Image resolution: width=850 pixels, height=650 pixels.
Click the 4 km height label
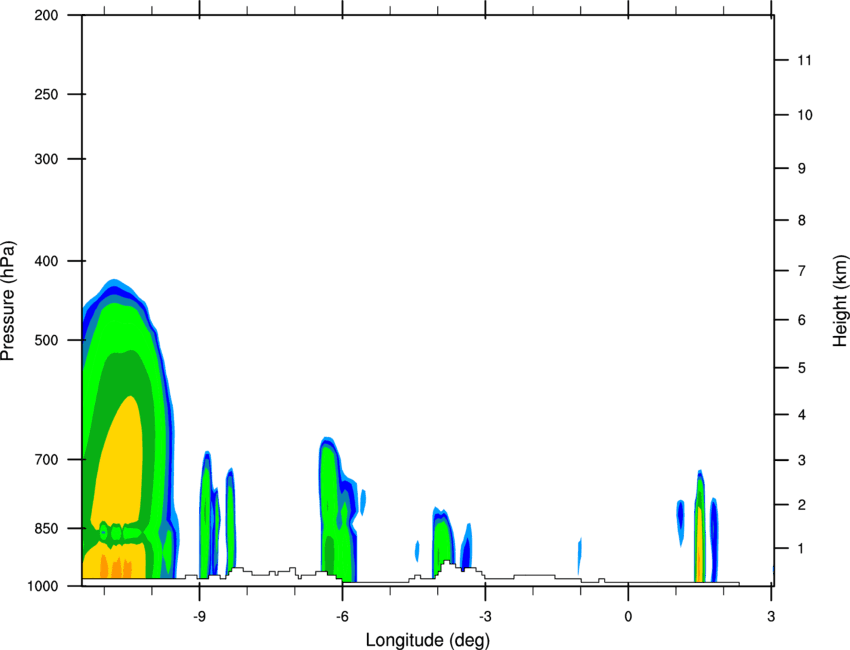click(x=801, y=415)
